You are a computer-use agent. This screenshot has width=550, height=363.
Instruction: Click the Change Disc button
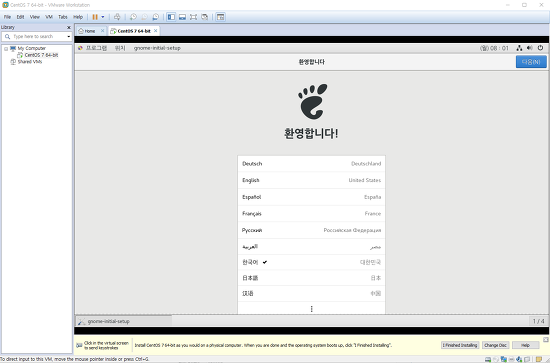(495, 345)
